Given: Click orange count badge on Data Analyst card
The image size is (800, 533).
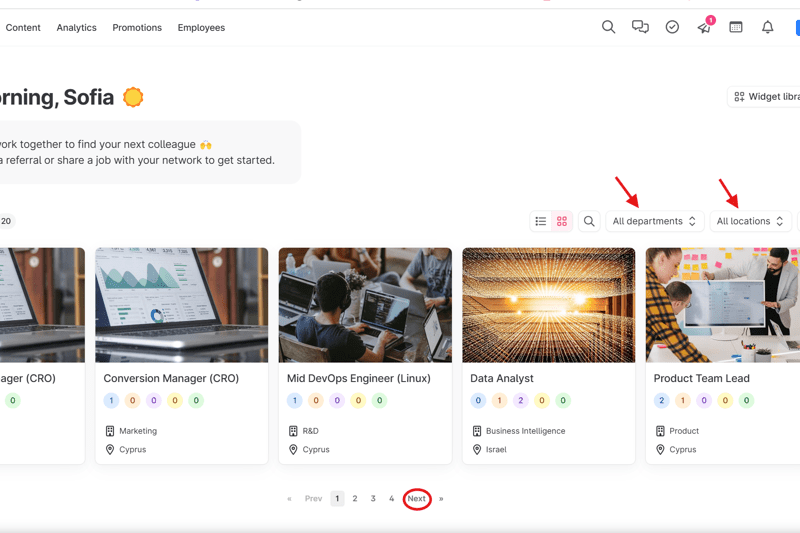Looking at the screenshot, I should coord(499,400).
